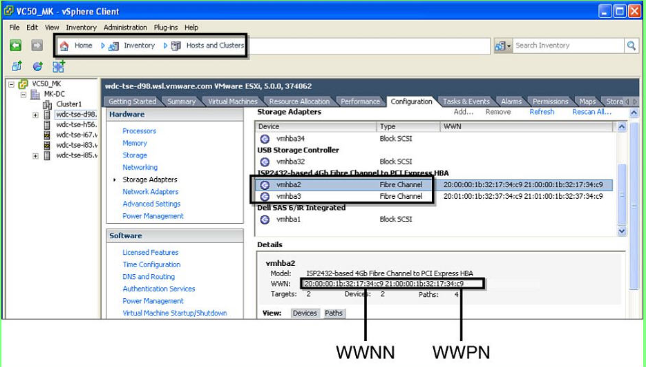The height and width of the screenshot is (367, 647).
Task: Click the add host toolbar icon with plus
Action: [59, 66]
